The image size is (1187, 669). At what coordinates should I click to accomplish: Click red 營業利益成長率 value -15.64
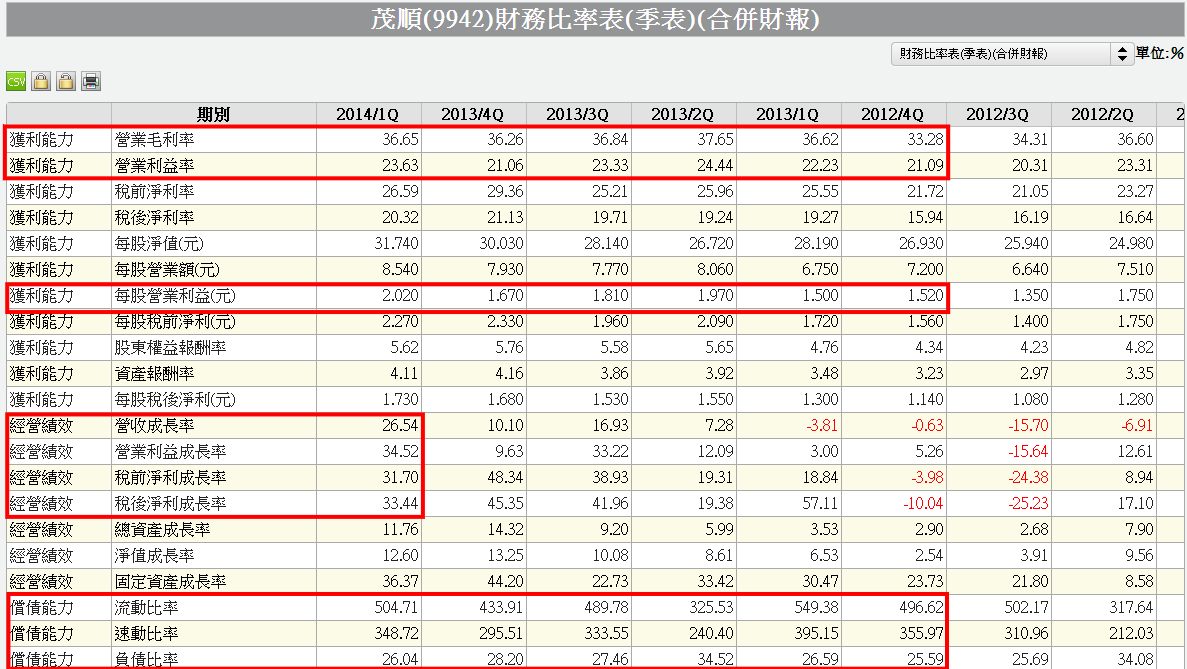coord(1027,451)
